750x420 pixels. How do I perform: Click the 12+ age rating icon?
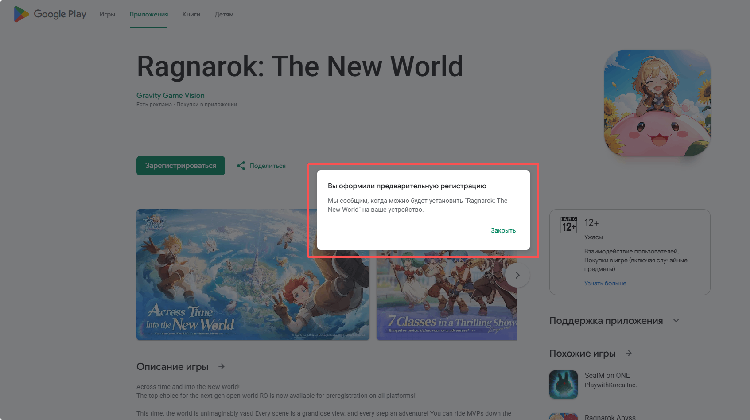569,224
